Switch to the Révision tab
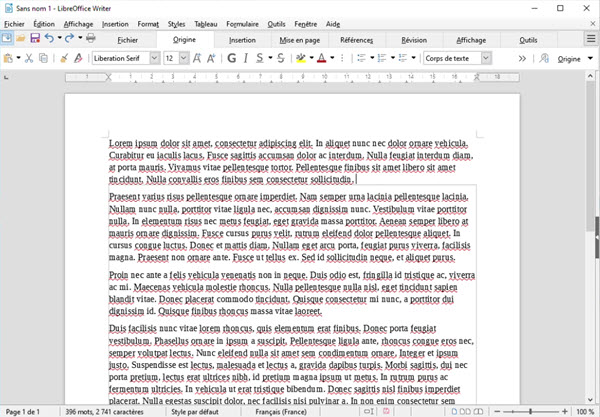The image size is (600, 417). [414, 40]
